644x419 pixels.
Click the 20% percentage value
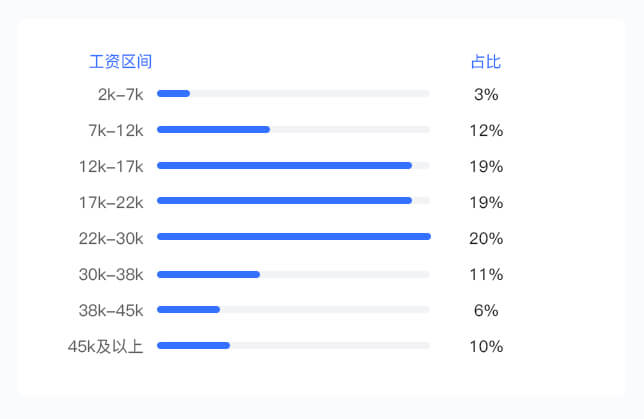(x=486, y=239)
